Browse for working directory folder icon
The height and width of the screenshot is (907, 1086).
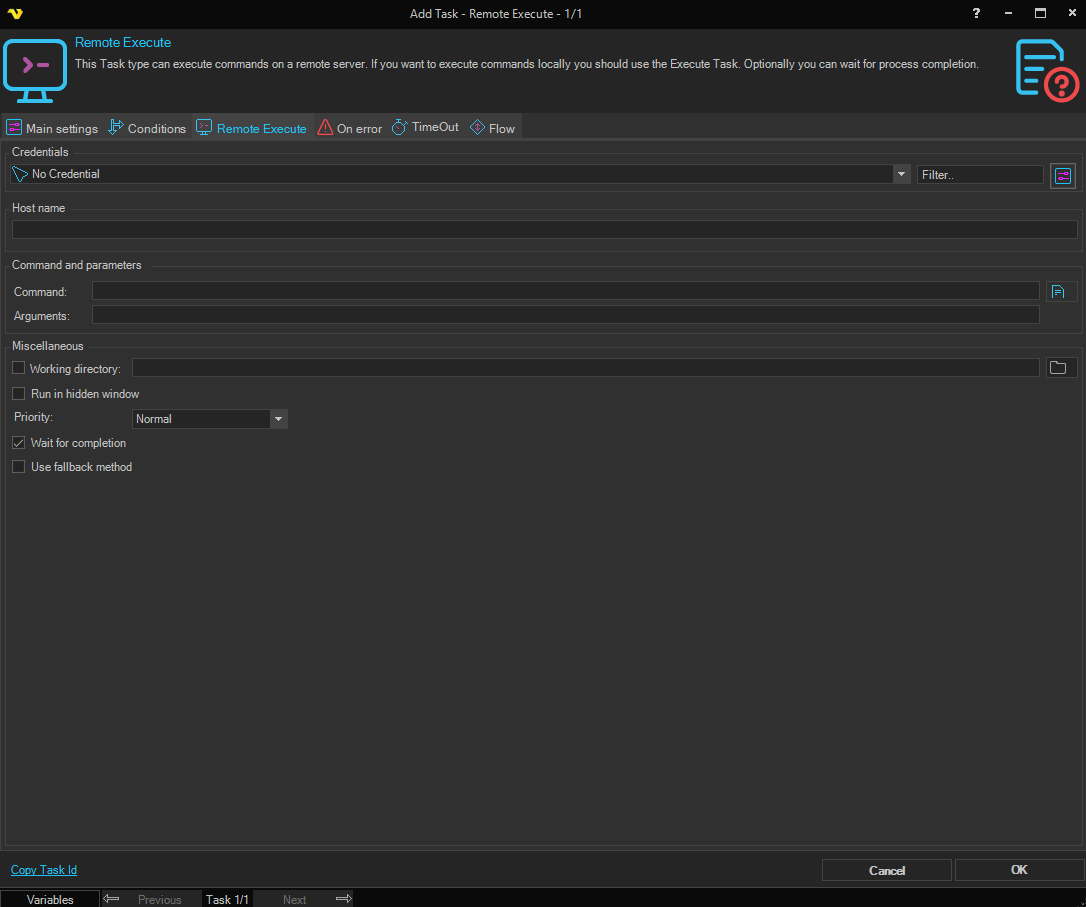(x=1060, y=368)
